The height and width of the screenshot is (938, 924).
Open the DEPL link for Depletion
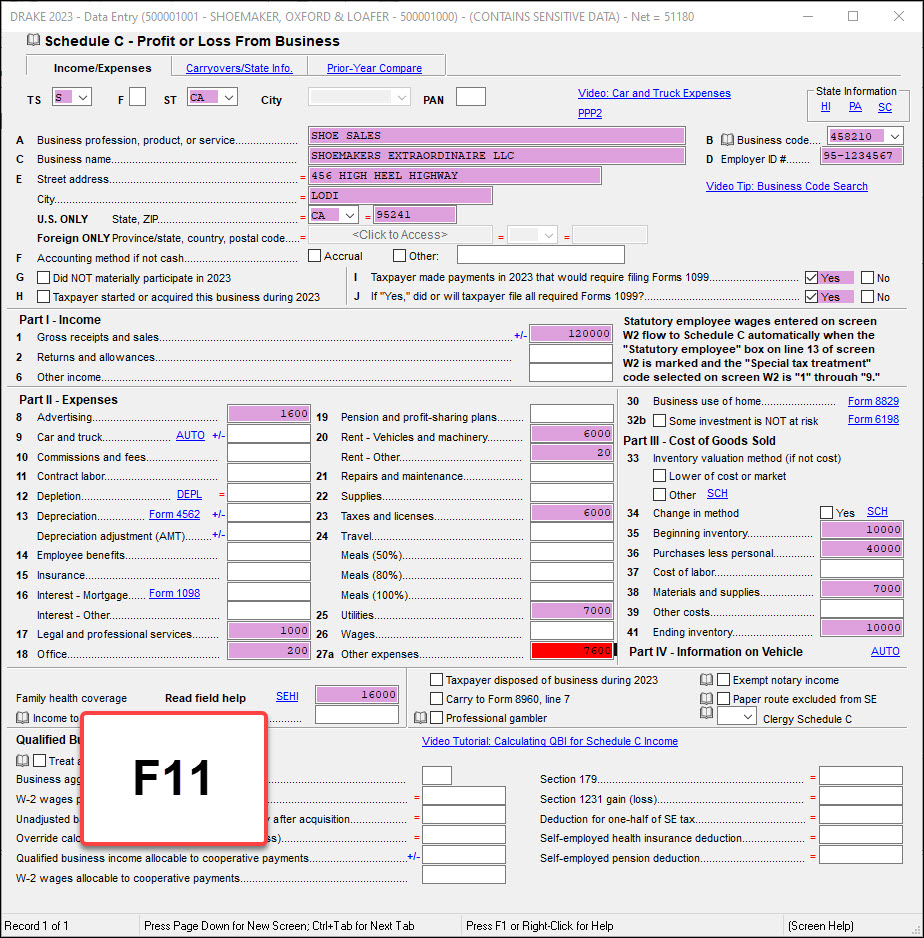(x=189, y=495)
